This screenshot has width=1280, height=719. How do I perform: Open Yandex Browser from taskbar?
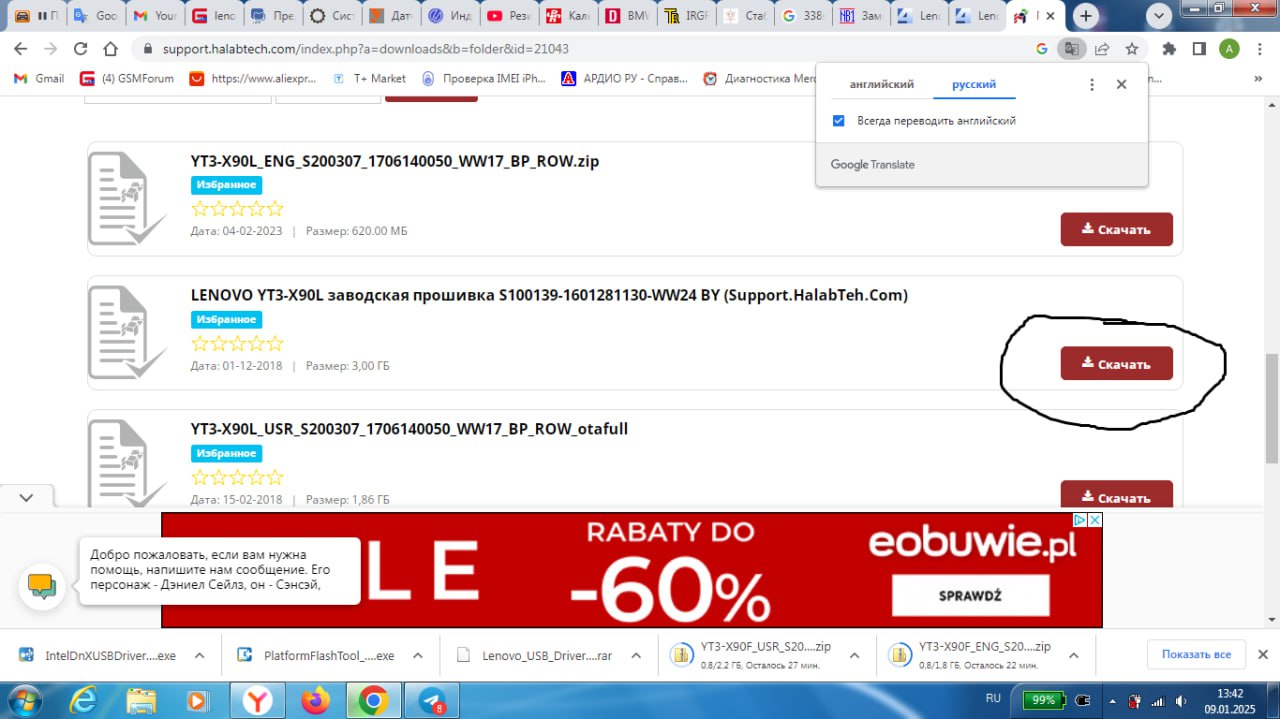point(257,700)
